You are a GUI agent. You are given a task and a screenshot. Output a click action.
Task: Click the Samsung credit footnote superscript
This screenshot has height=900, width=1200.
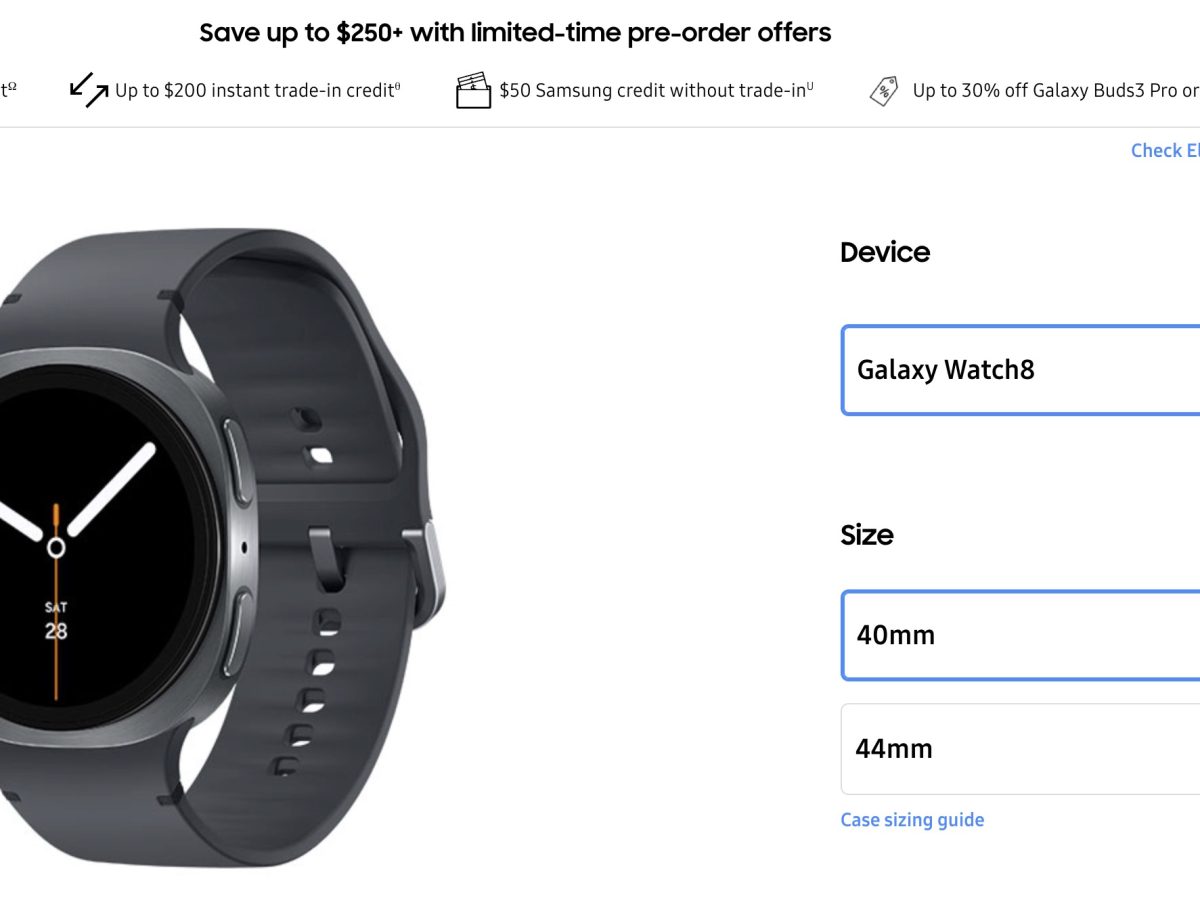tap(810, 87)
